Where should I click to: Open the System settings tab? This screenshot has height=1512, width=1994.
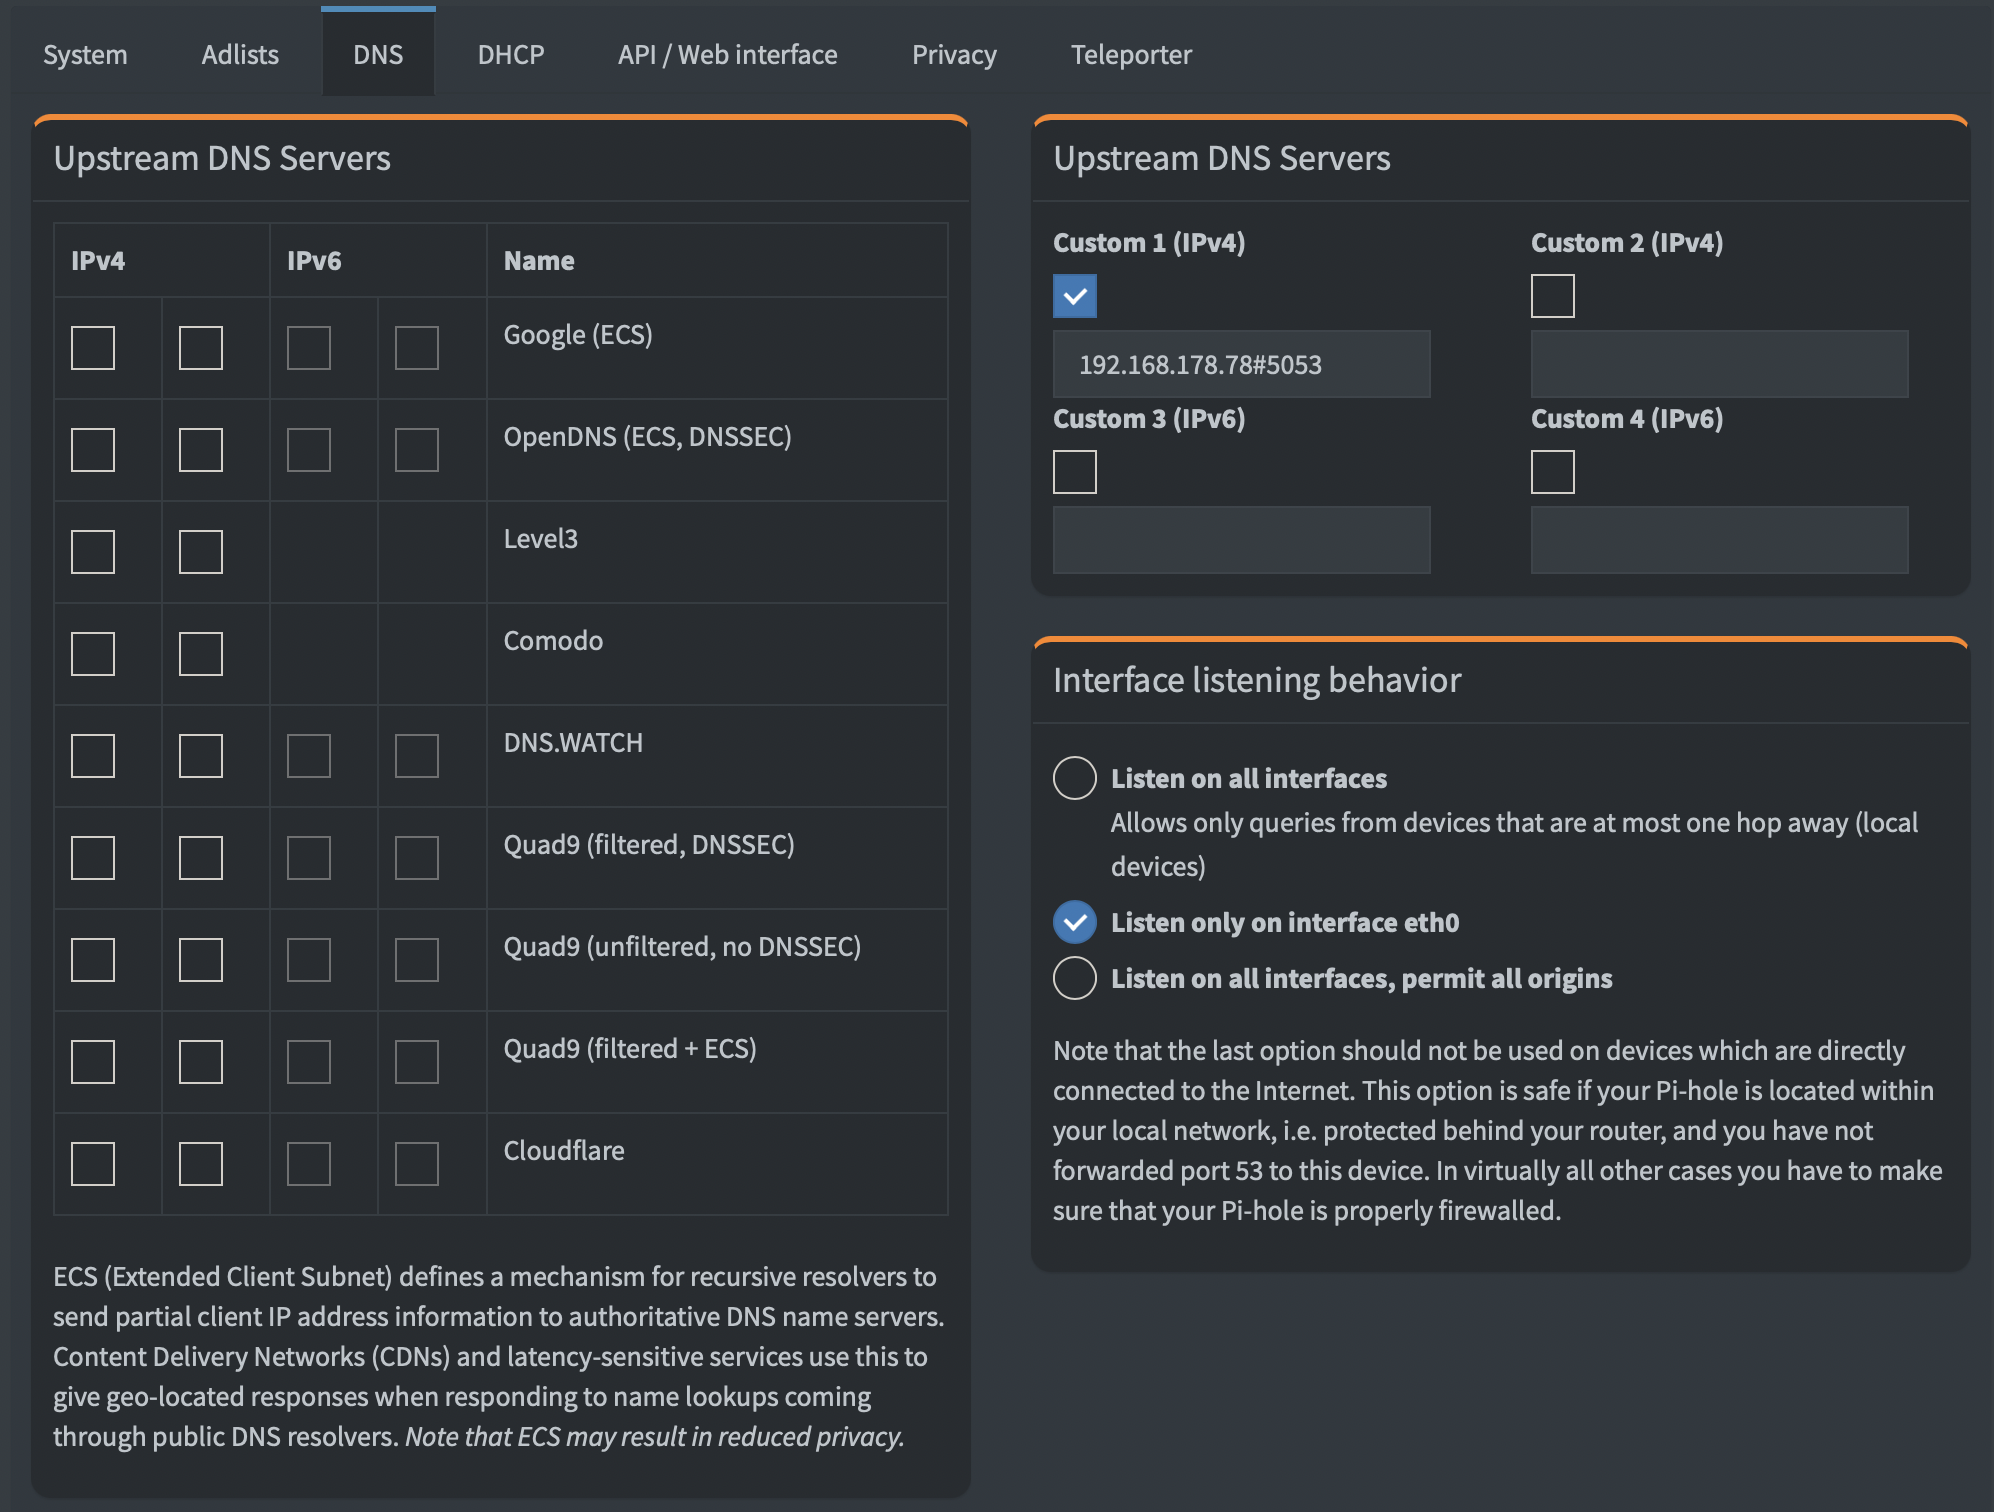tap(85, 55)
